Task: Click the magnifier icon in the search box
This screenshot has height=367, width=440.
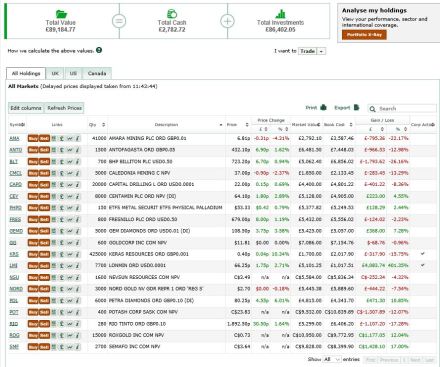Action: click(x=373, y=109)
